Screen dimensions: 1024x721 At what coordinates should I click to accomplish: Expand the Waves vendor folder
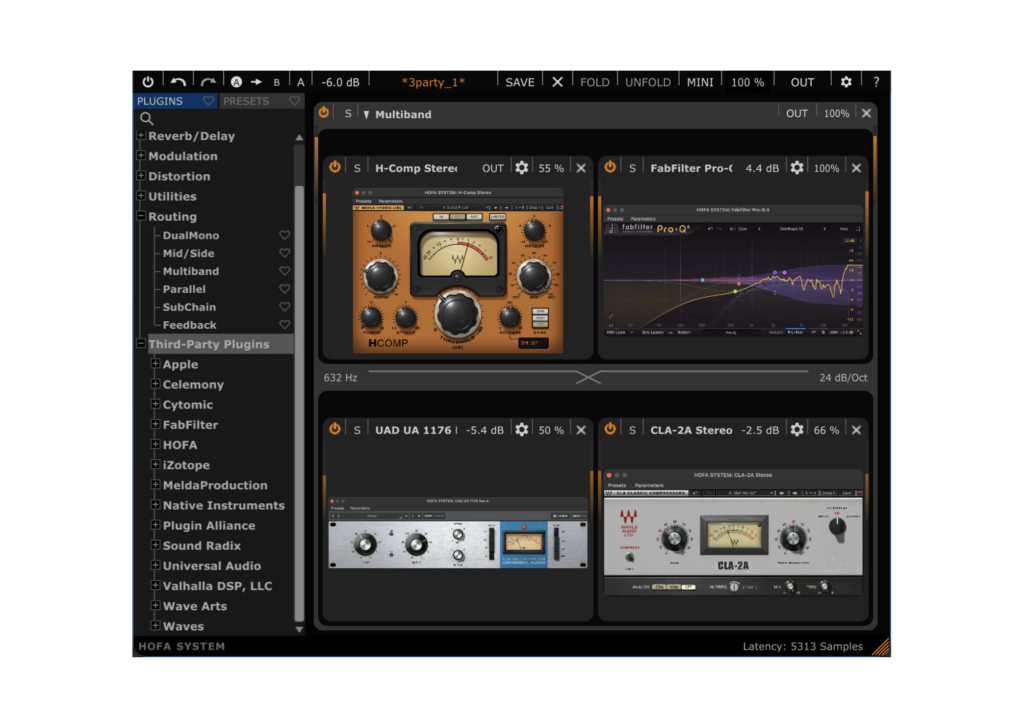pos(155,625)
